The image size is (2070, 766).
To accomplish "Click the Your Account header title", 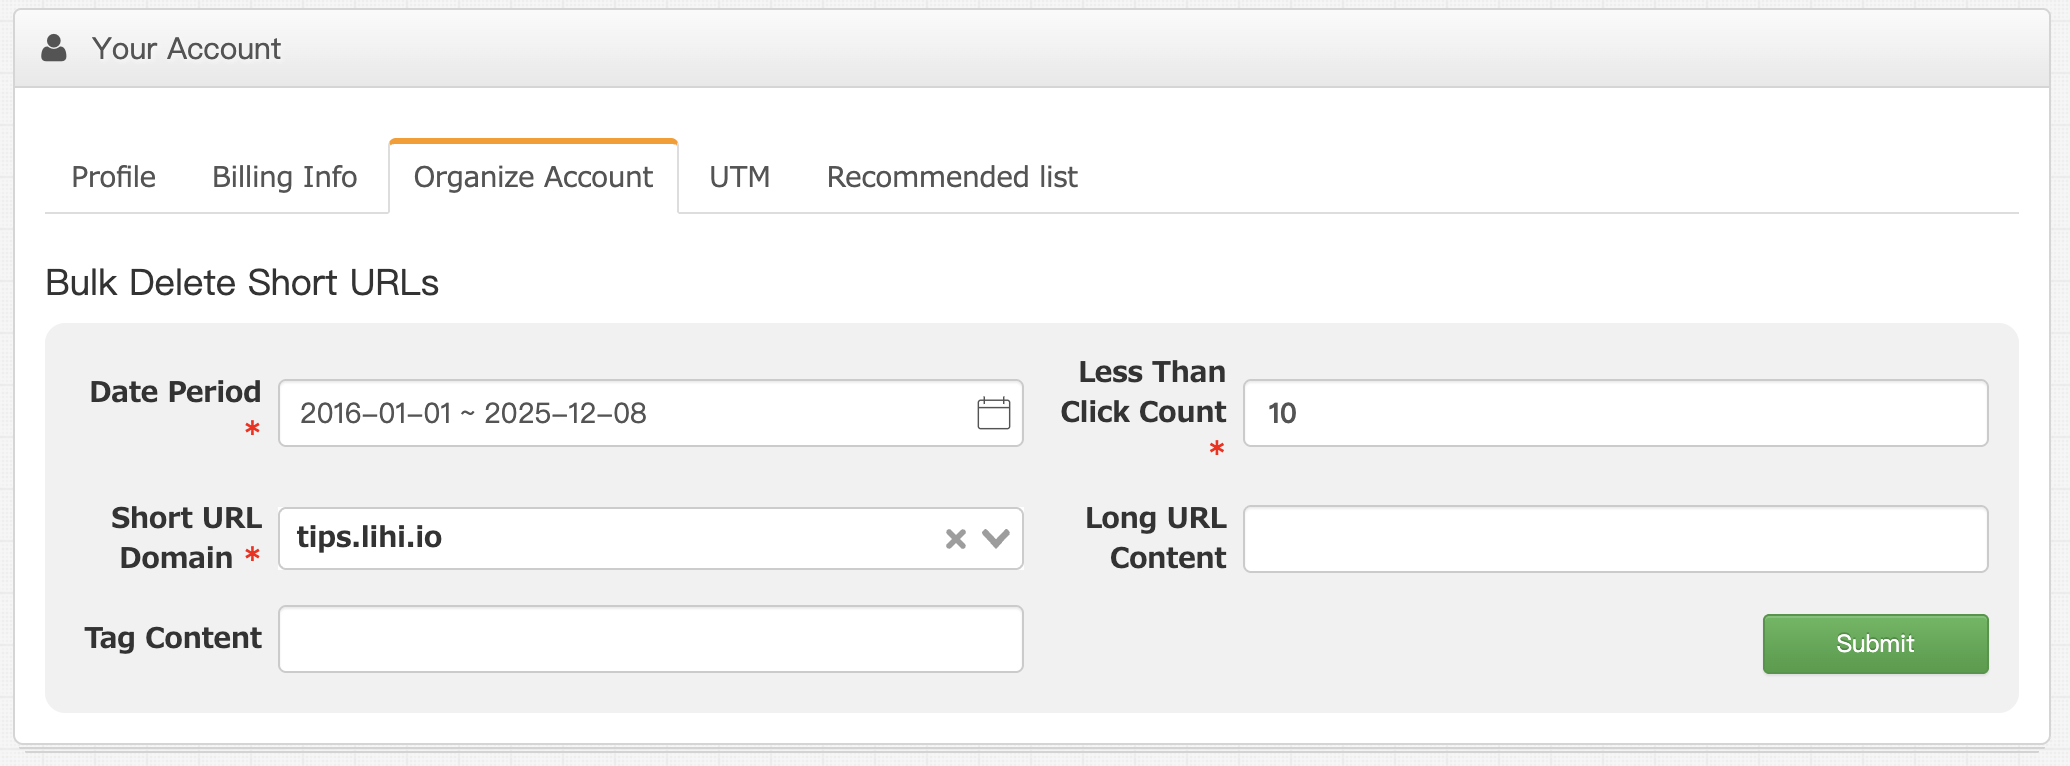I will coord(186,48).
